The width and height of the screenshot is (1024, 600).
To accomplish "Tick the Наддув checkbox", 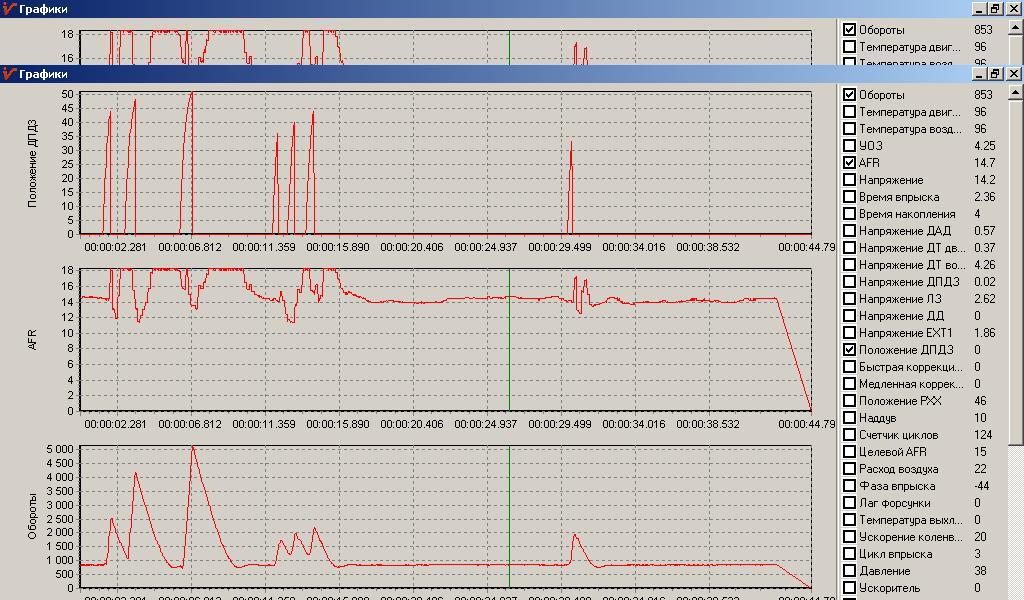I will pos(849,417).
